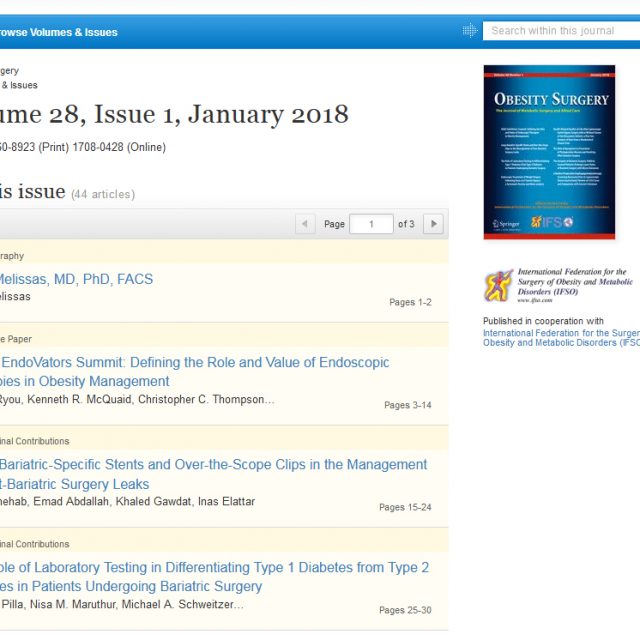Image resolution: width=640 pixels, height=640 pixels.
Task: Select author Michael A. Schweitzer
Action: click(x=185, y=605)
